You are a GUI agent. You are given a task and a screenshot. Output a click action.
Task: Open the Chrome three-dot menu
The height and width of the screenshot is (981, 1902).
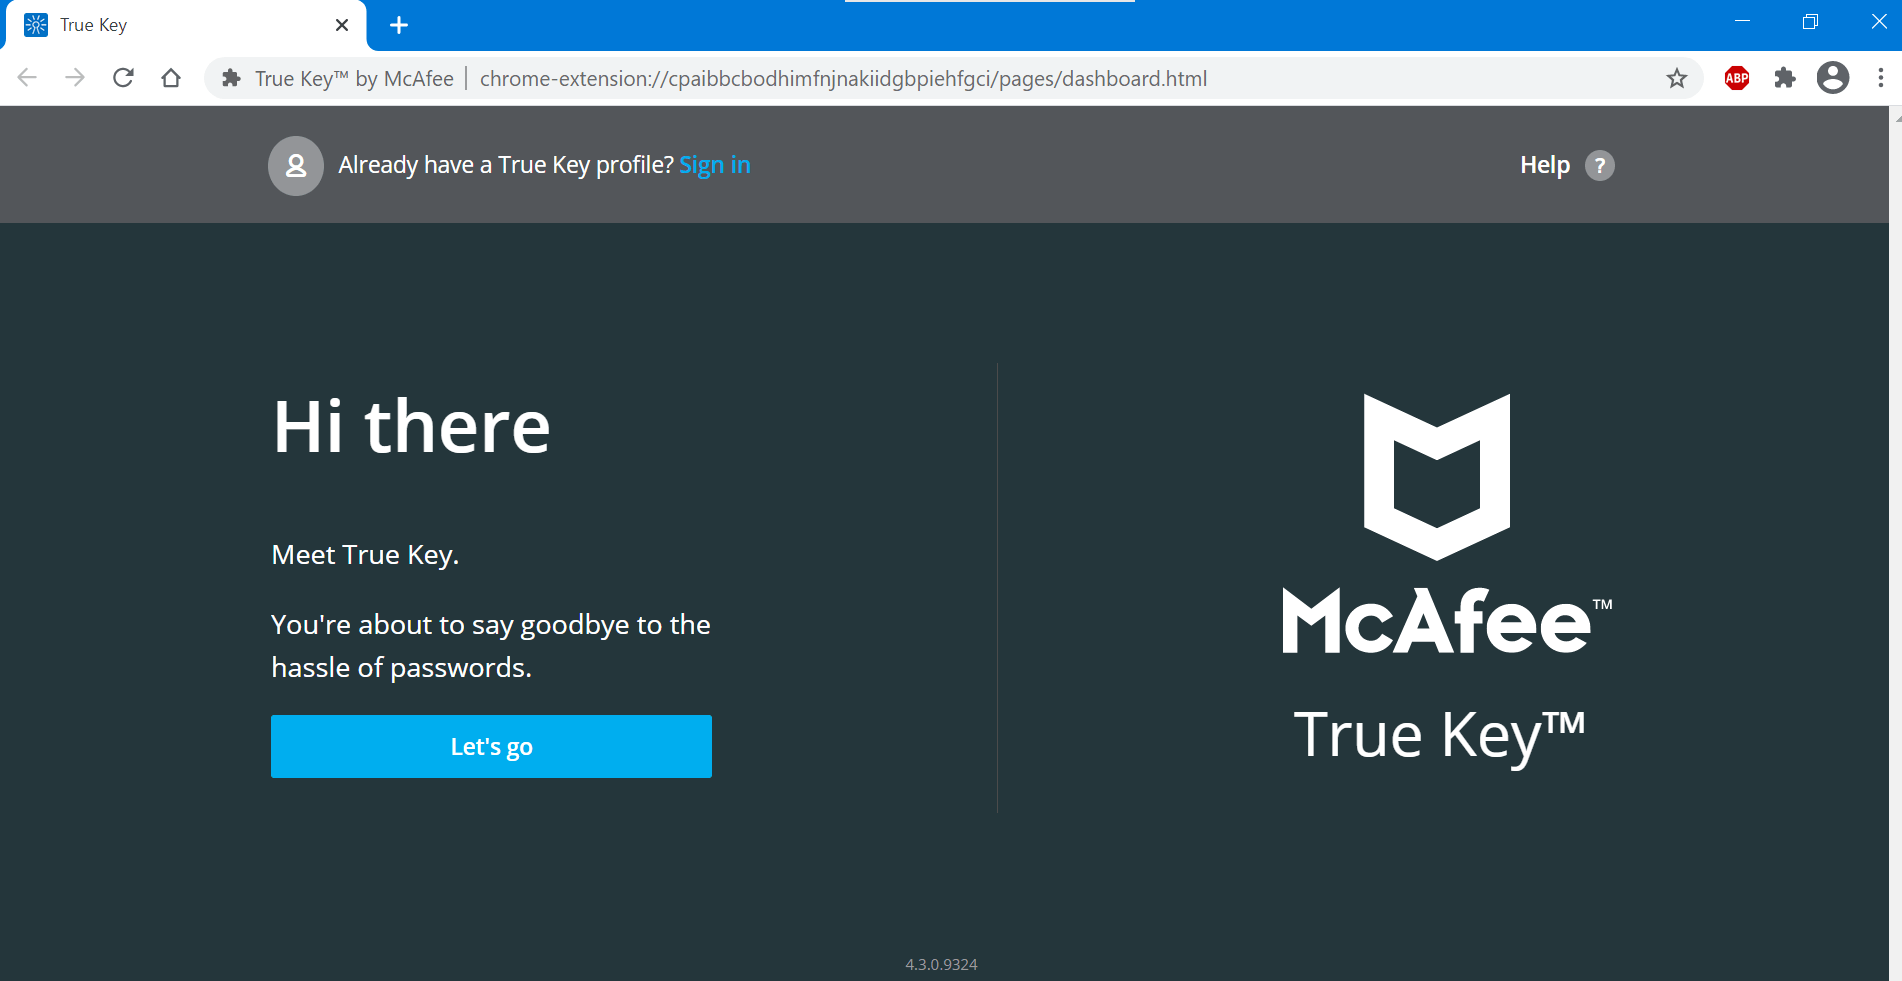1880,78
